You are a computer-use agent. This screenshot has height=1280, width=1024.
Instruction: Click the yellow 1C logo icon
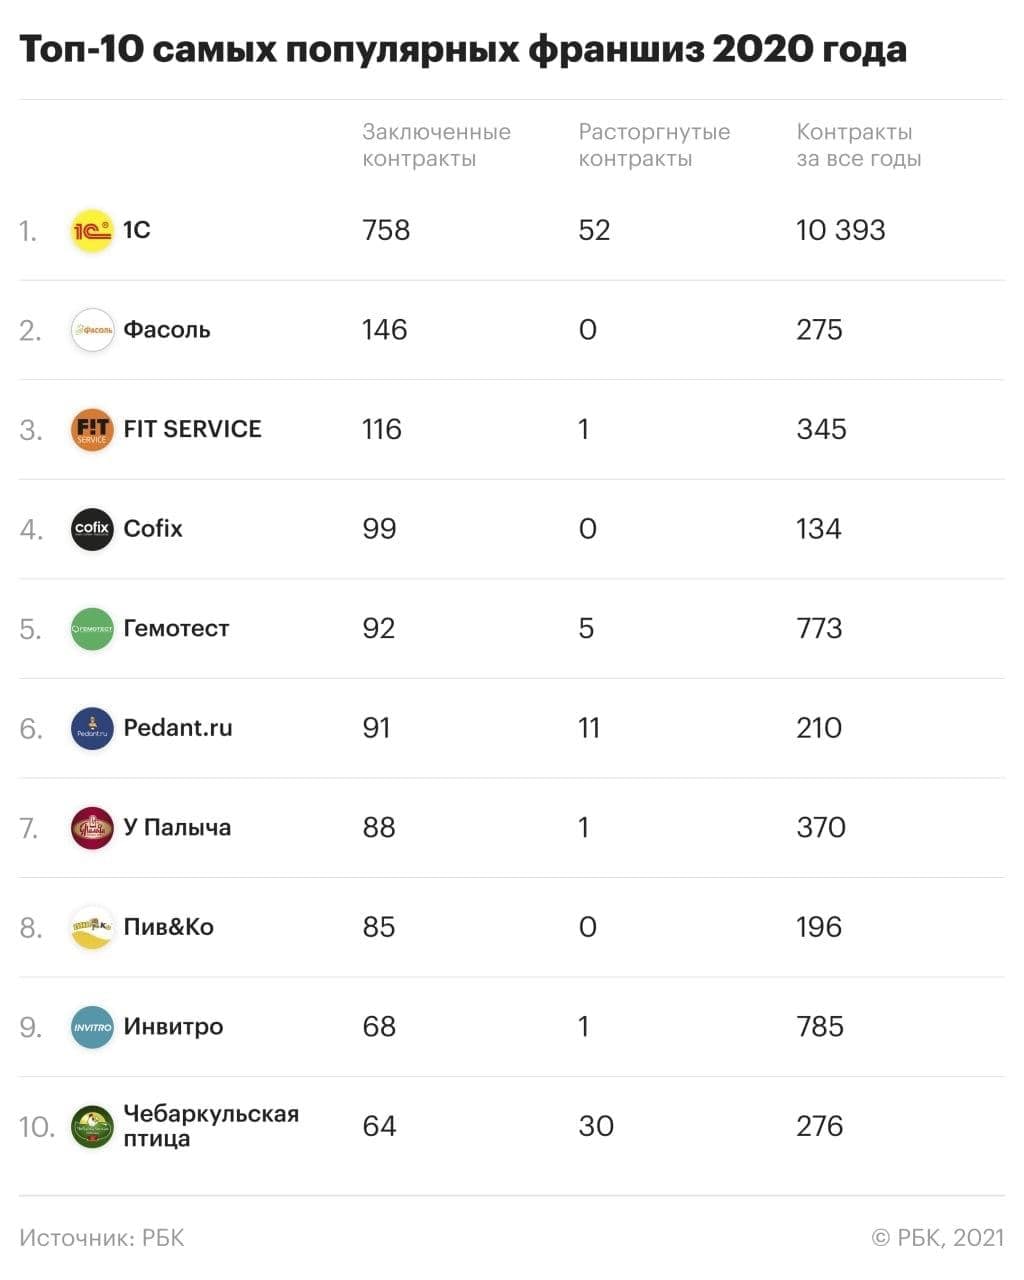pos(92,231)
